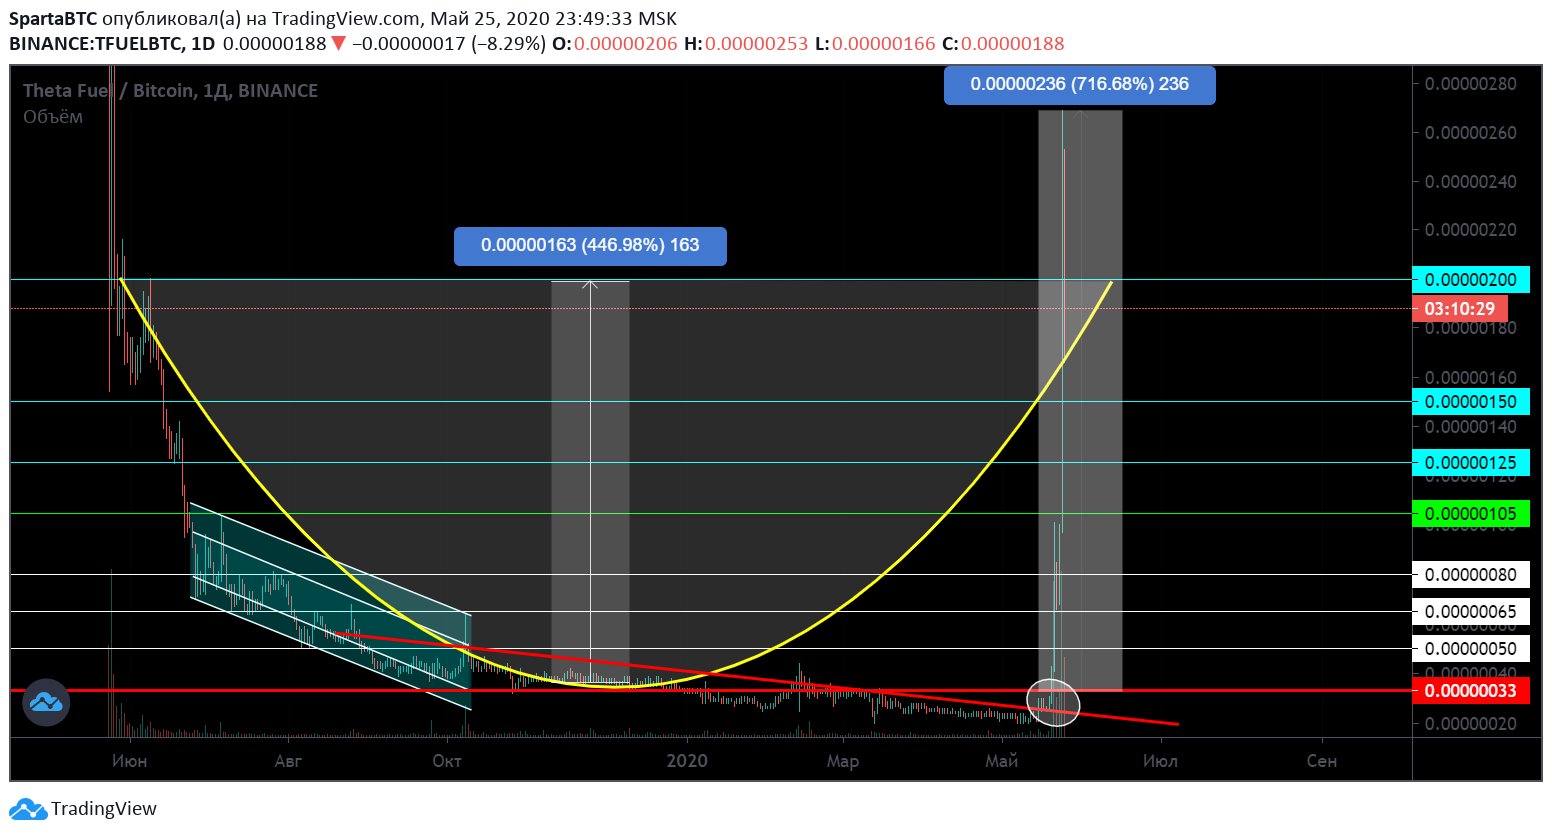Viewport: 1552px width, 836px height.
Task: Select the 0.00000050 white price label
Action: click(1471, 649)
